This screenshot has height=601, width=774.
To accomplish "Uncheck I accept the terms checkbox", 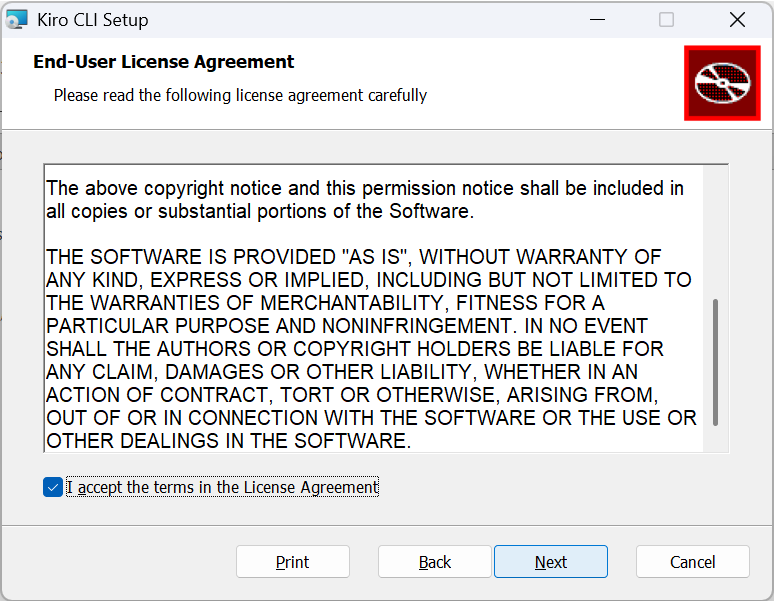I will pyautogui.click(x=53, y=487).
